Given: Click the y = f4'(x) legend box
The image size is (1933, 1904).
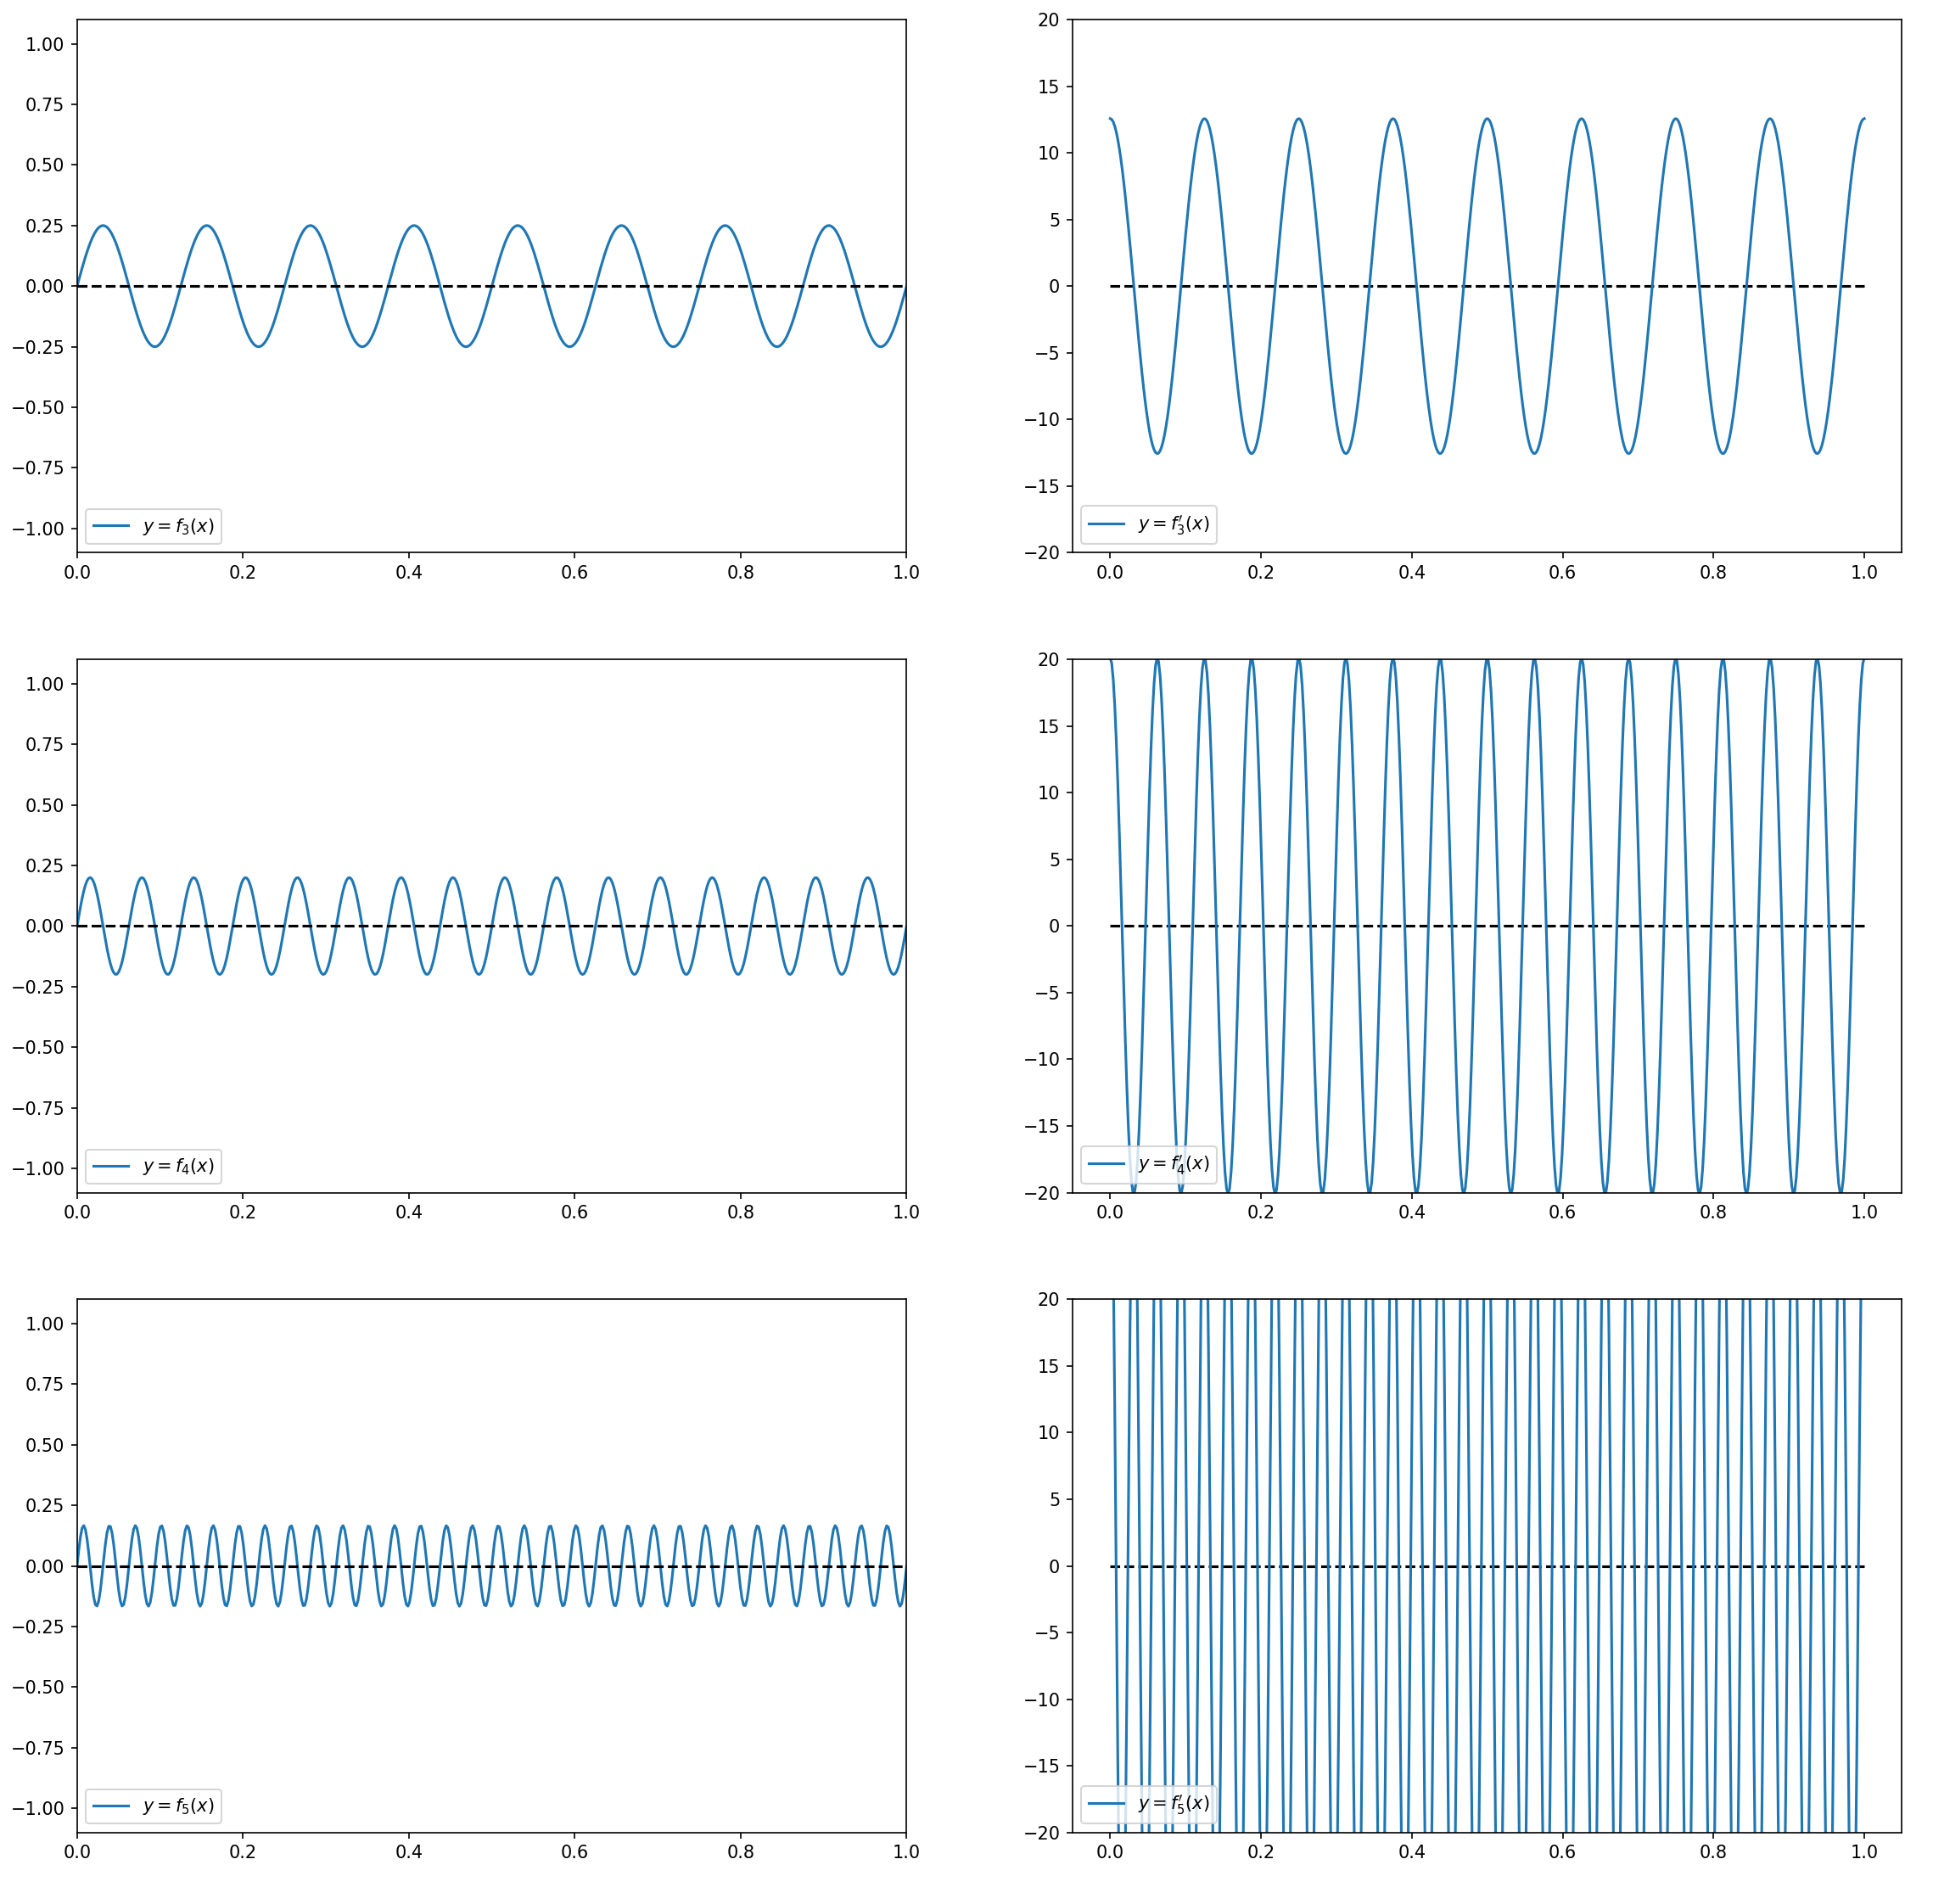Looking at the screenshot, I should point(1148,1164).
